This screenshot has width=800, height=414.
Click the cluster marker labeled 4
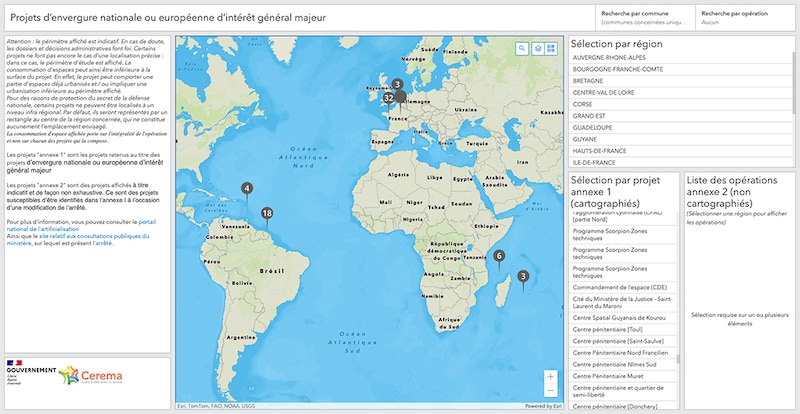[247, 189]
